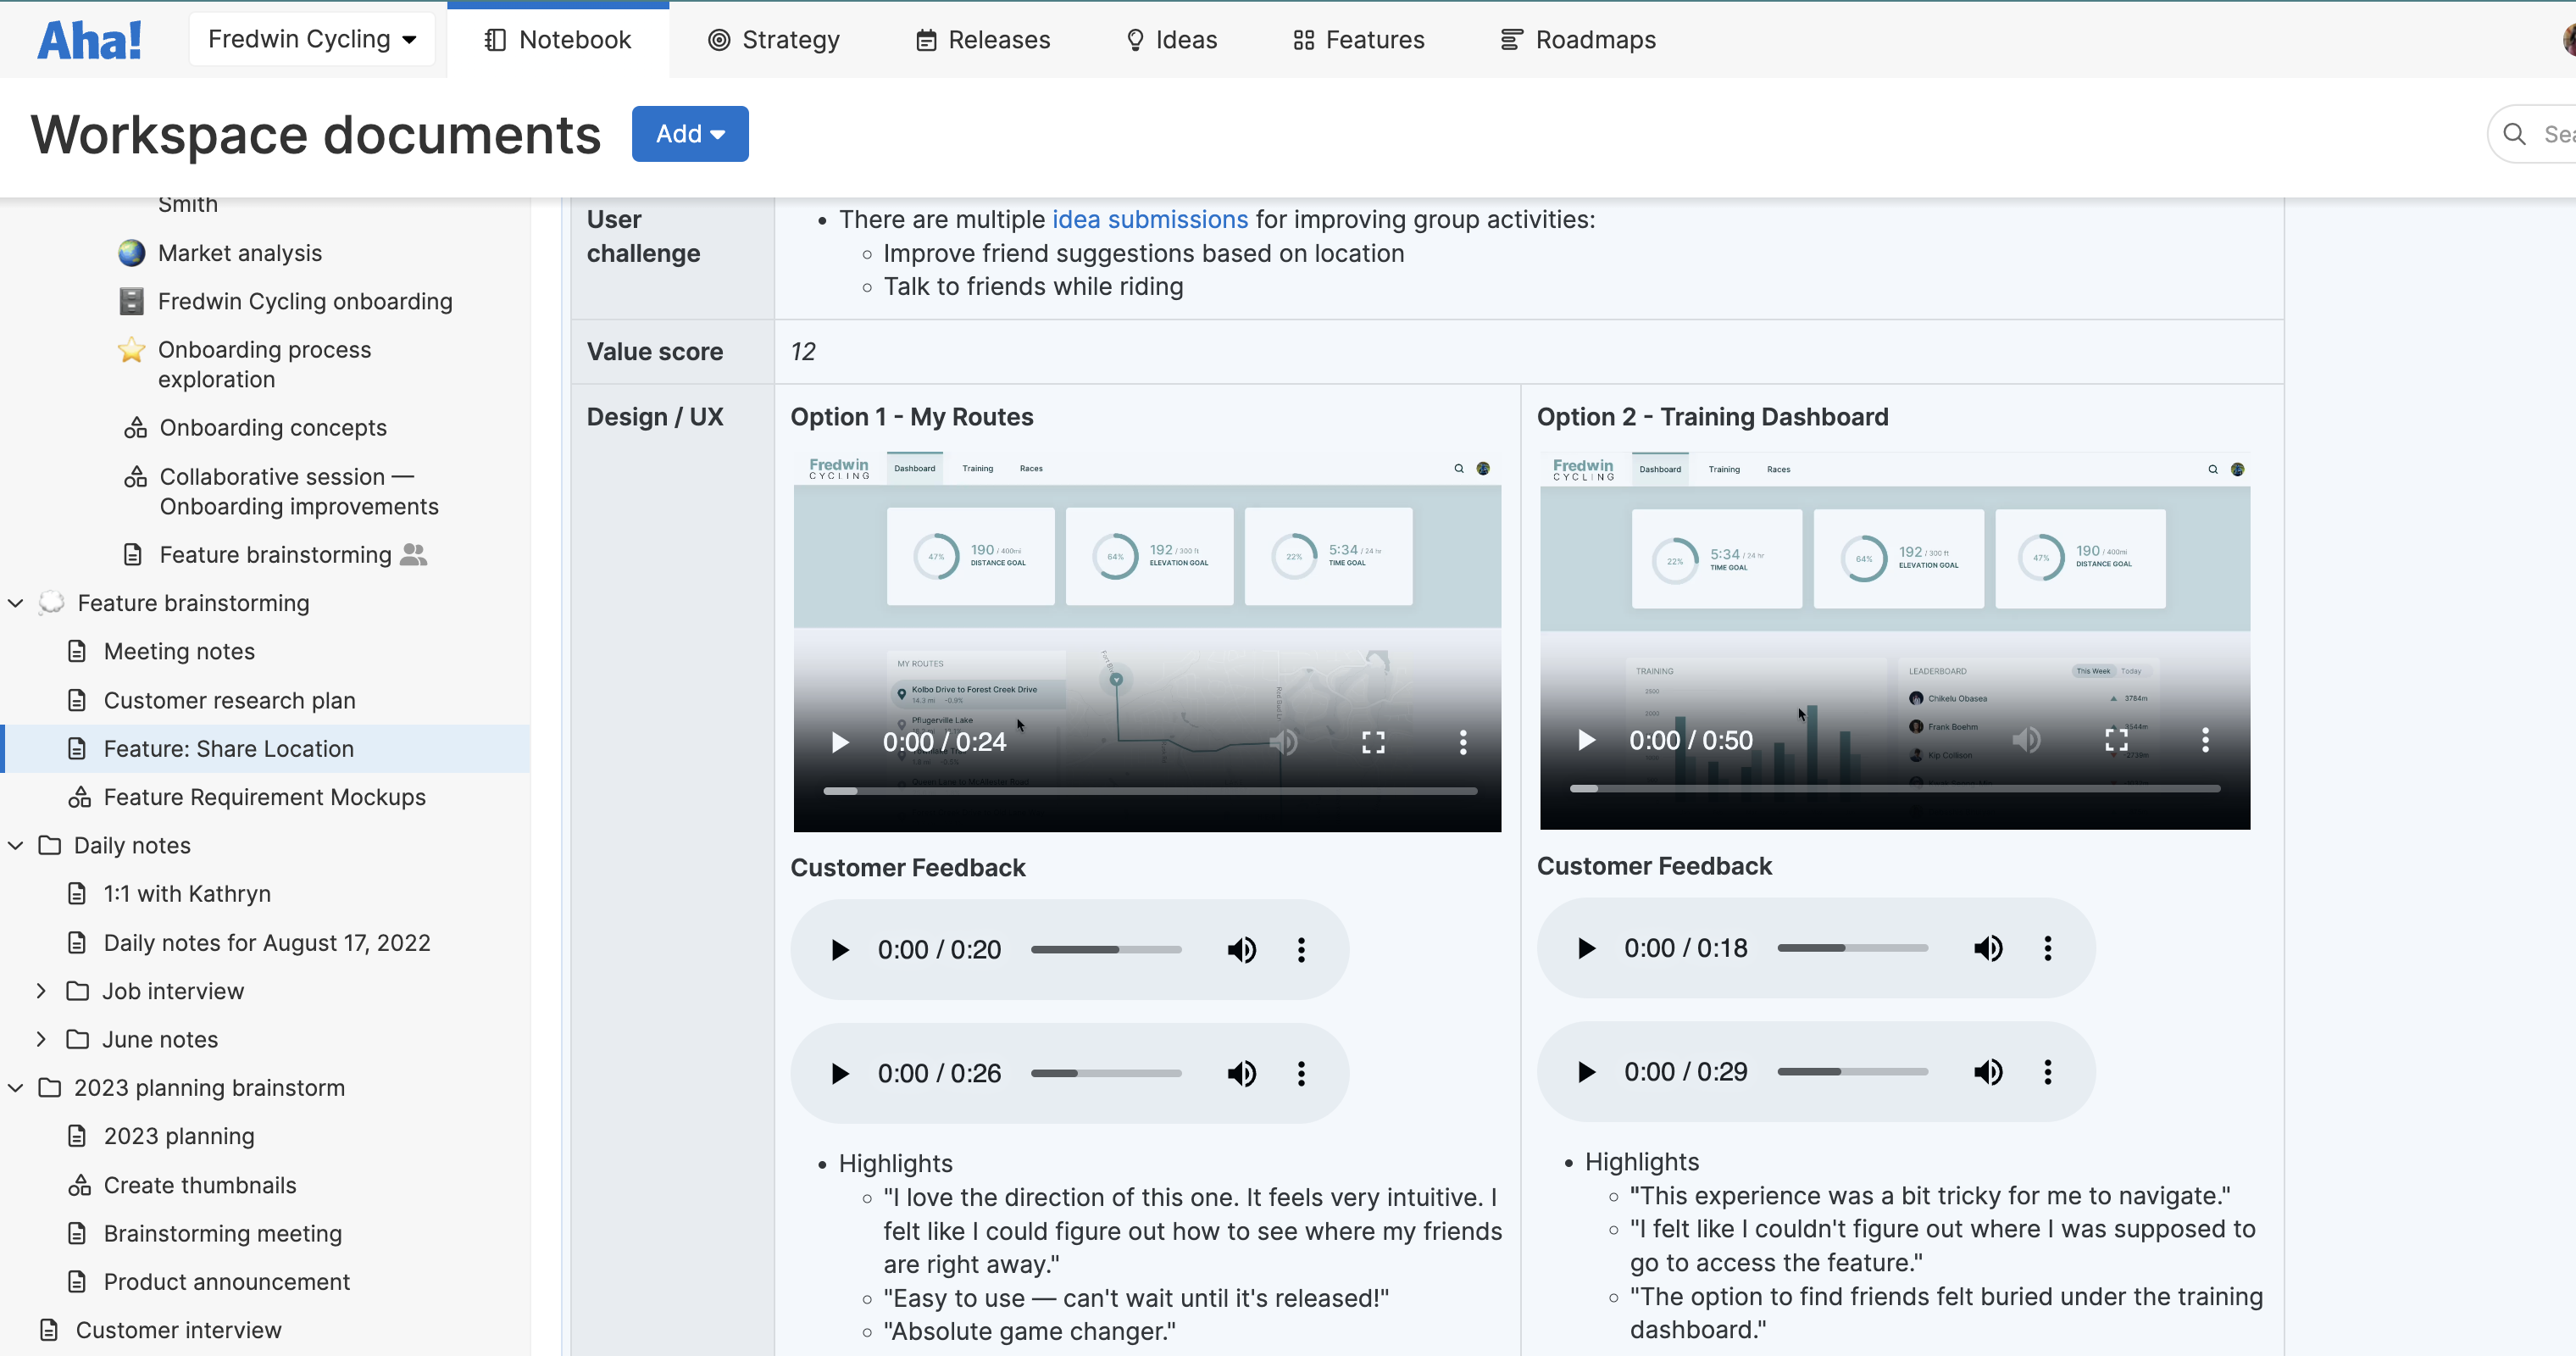
Task: Seek within the 0:20 audio clip slider
Action: (x=1106, y=950)
